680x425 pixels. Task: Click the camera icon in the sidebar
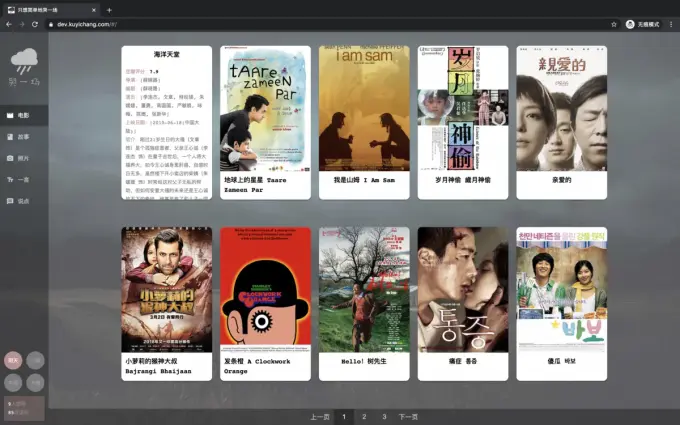click(x=10, y=158)
